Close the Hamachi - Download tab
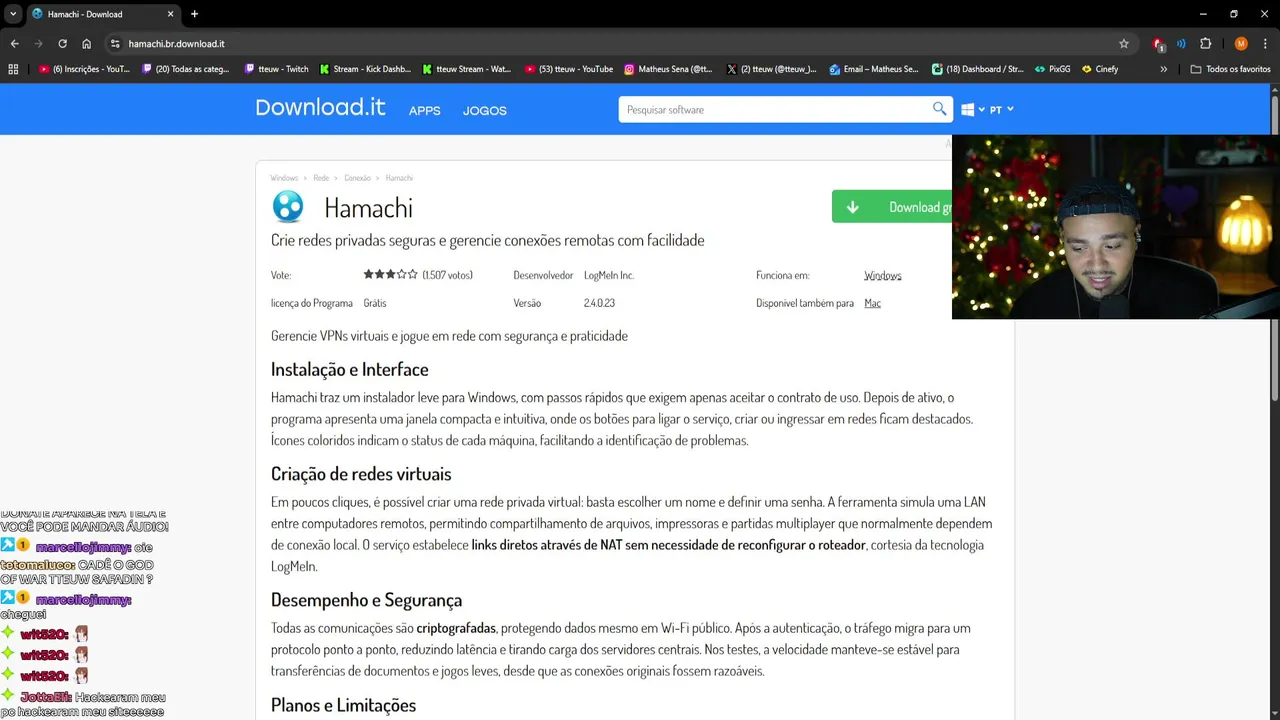The width and height of the screenshot is (1280, 720). pyautogui.click(x=170, y=14)
